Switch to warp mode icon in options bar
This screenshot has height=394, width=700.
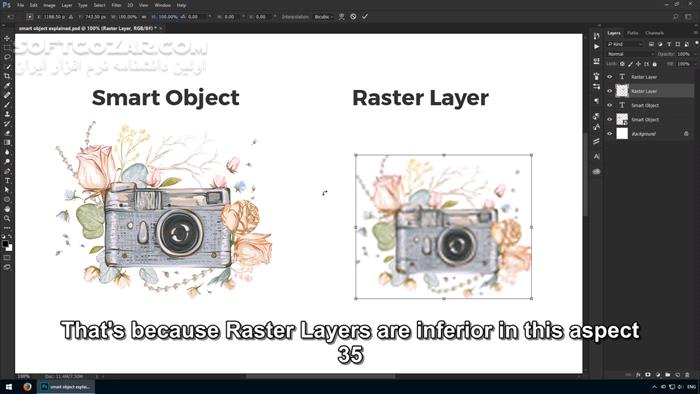tap(342, 17)
